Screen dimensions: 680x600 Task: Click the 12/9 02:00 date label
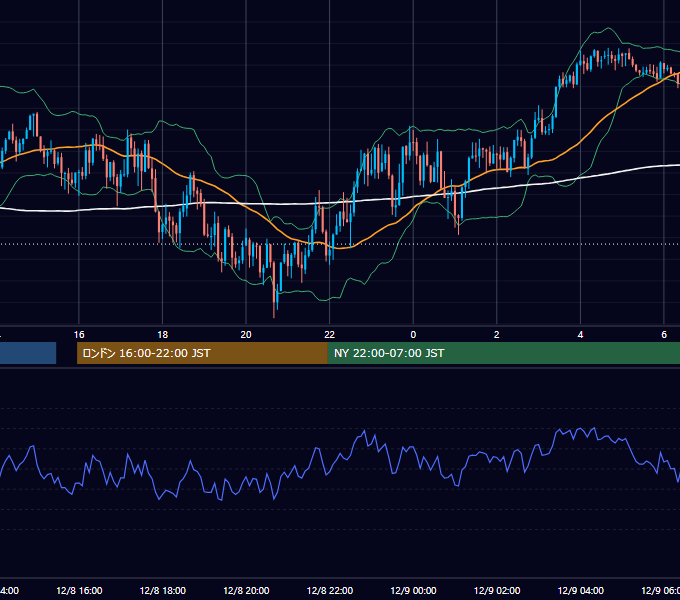(497, 590)
